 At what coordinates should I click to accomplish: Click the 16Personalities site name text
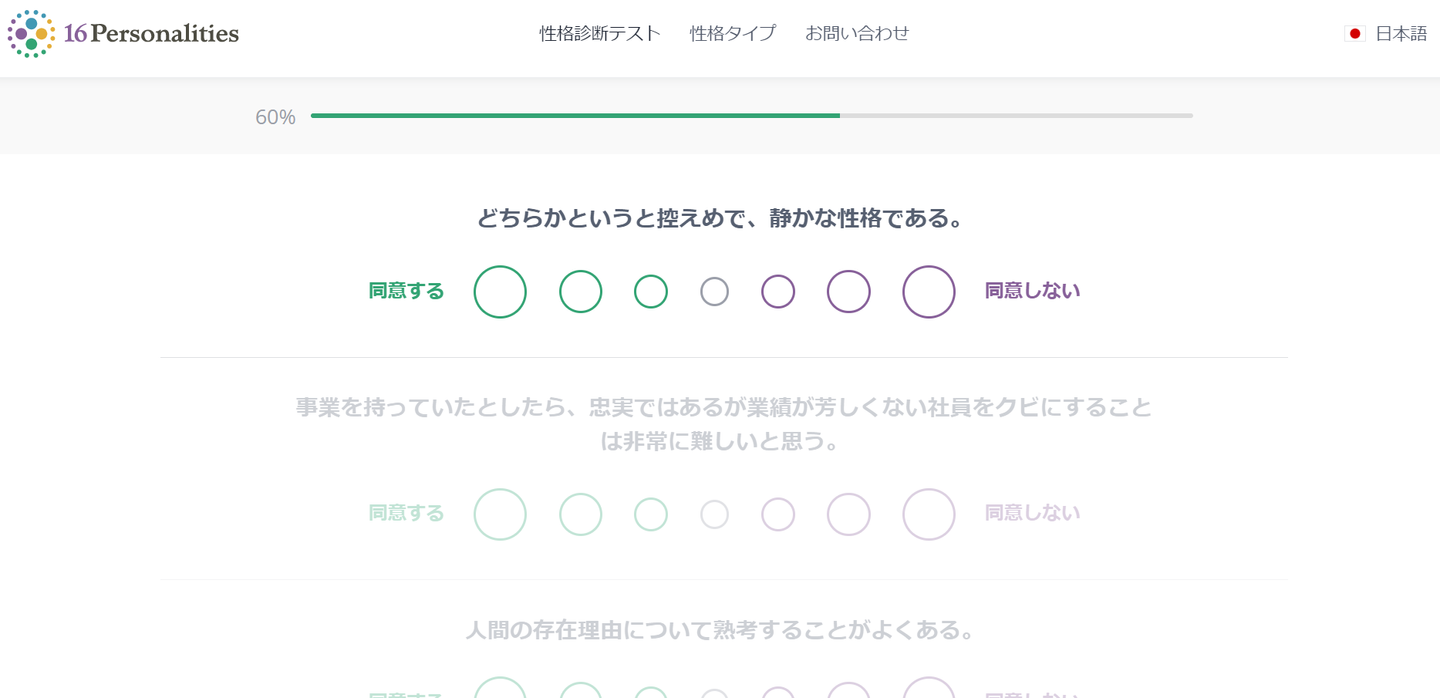click(x=151, y=34)
